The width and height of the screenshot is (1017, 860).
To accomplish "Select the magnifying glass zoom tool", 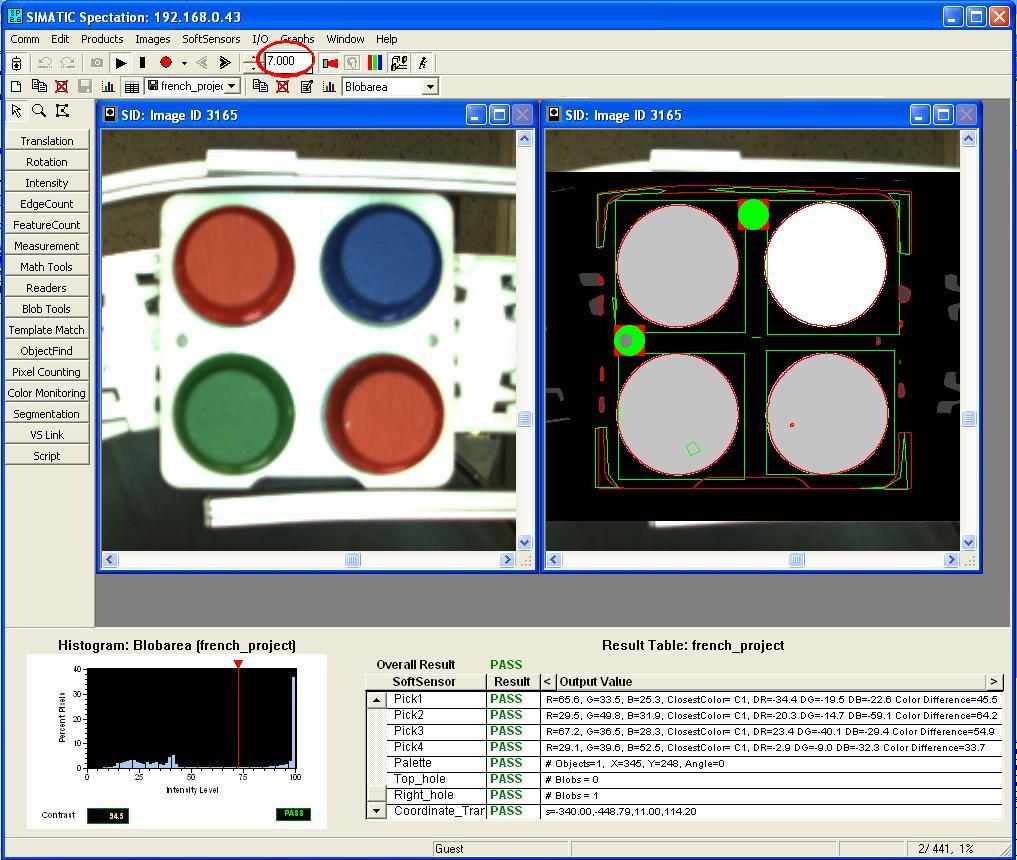I will click(39, 110).
